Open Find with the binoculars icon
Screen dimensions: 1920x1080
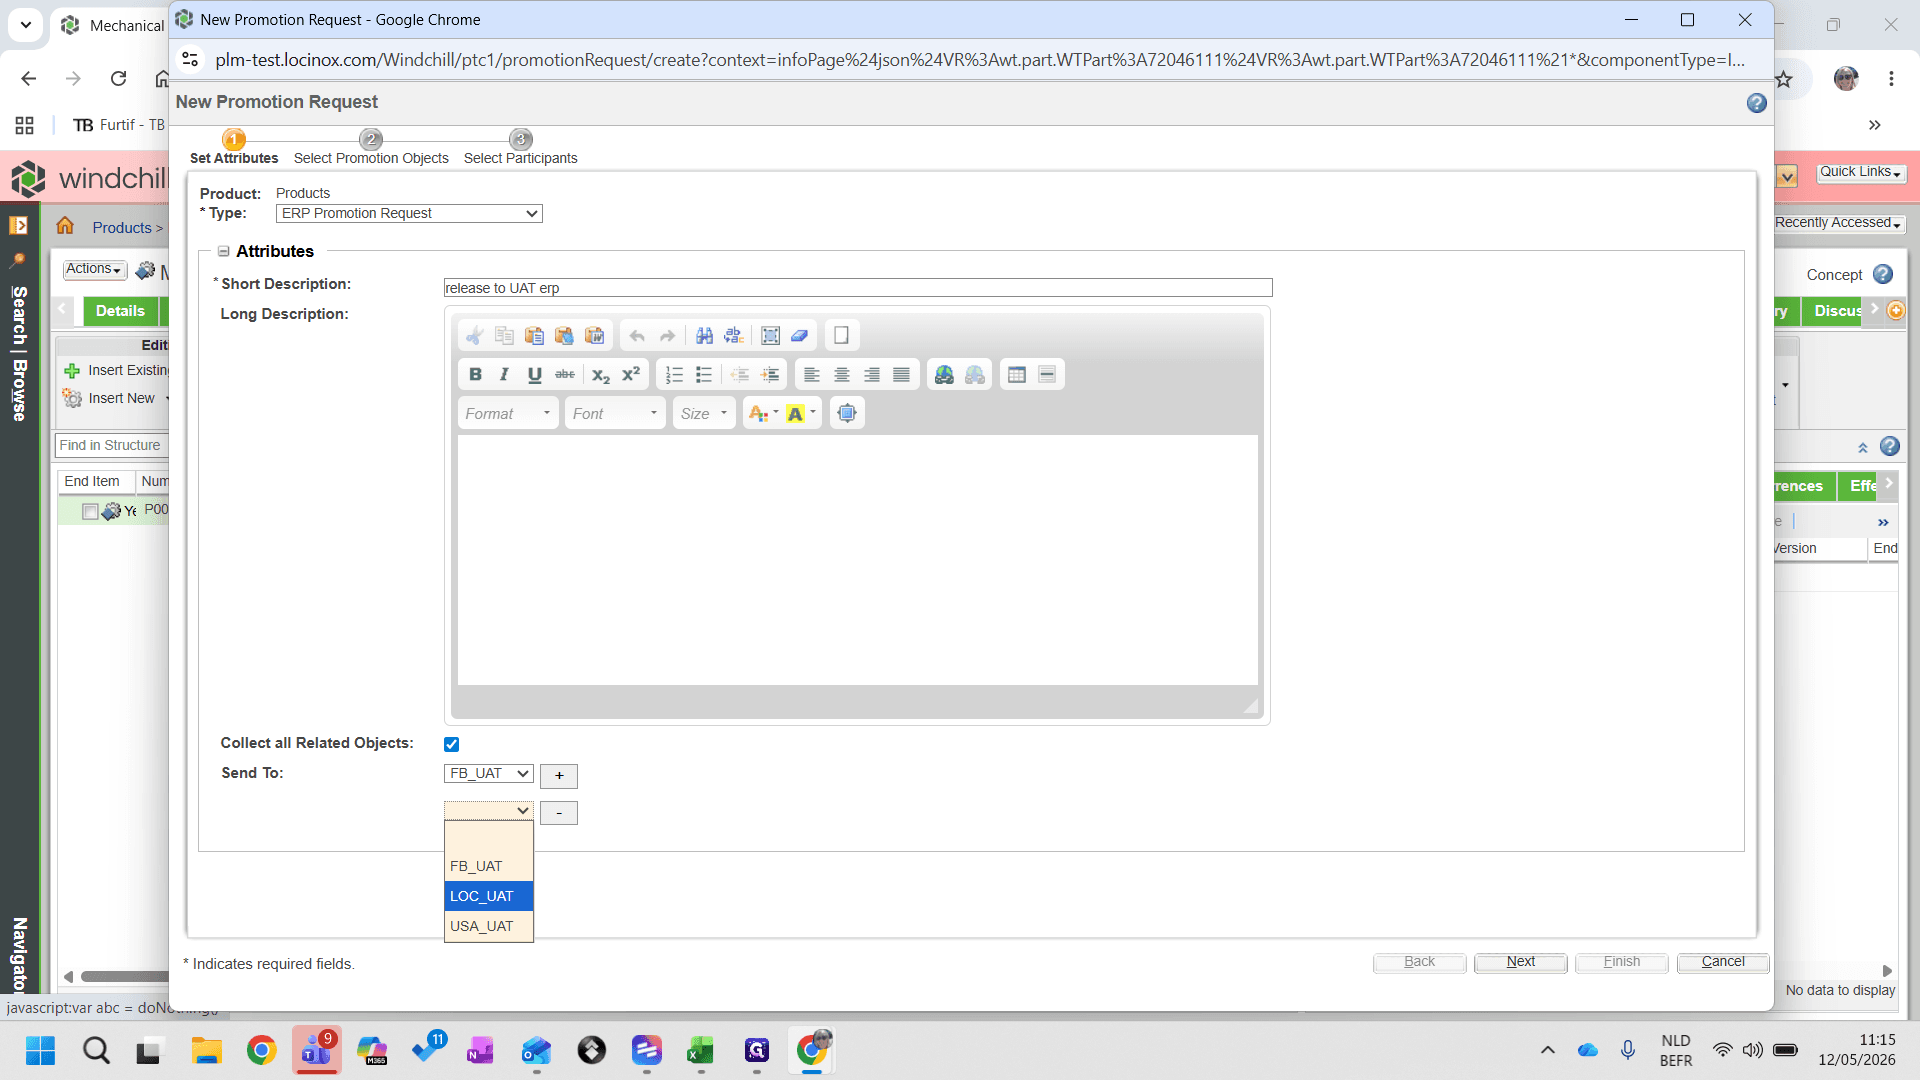pos(704,336)
